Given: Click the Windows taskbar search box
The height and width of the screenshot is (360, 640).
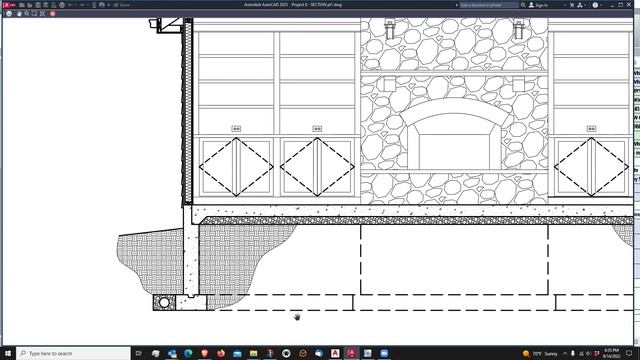Looking at the screenshot, I should click(x=73, y=353).
